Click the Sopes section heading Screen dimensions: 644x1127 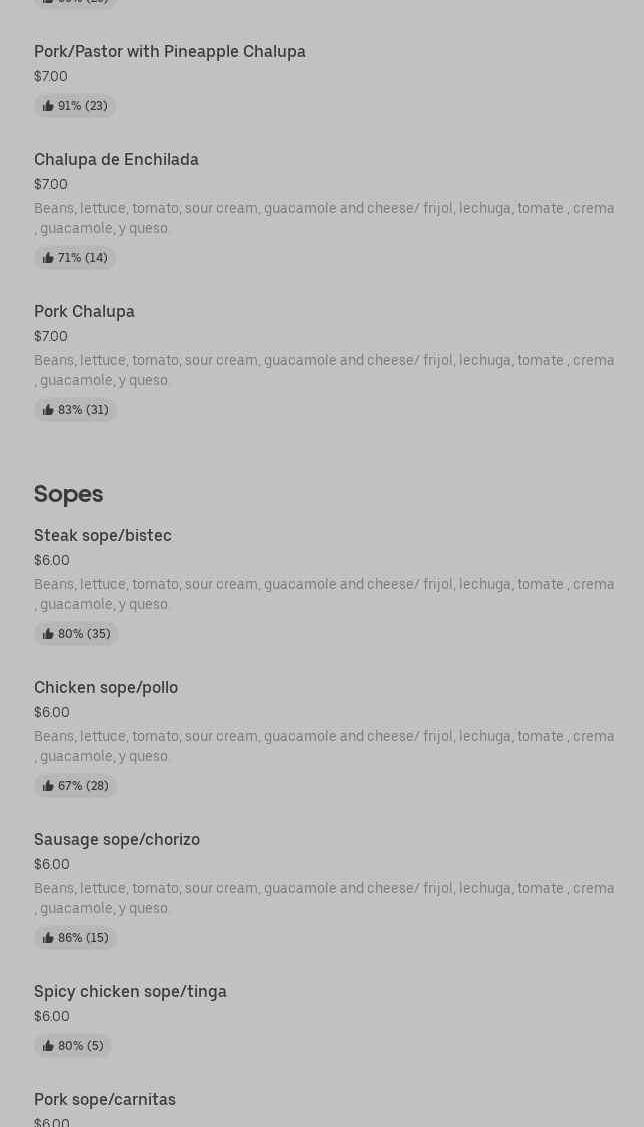click(68, 494)
